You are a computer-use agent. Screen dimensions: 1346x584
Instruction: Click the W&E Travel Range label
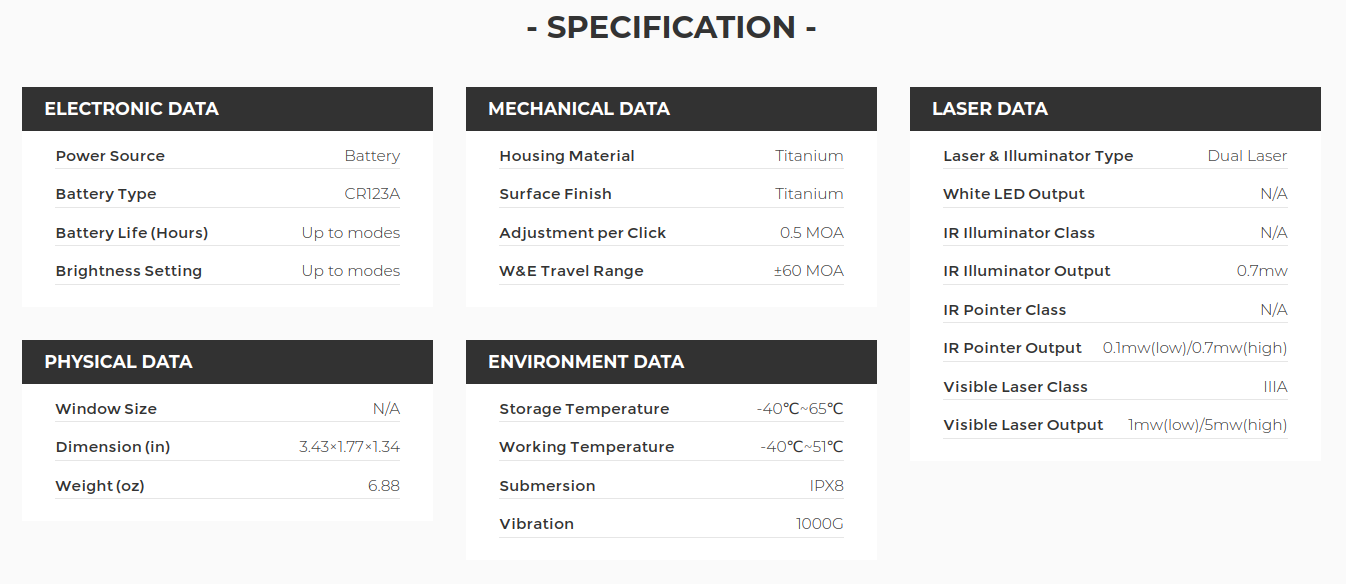(x=571, y=271)
